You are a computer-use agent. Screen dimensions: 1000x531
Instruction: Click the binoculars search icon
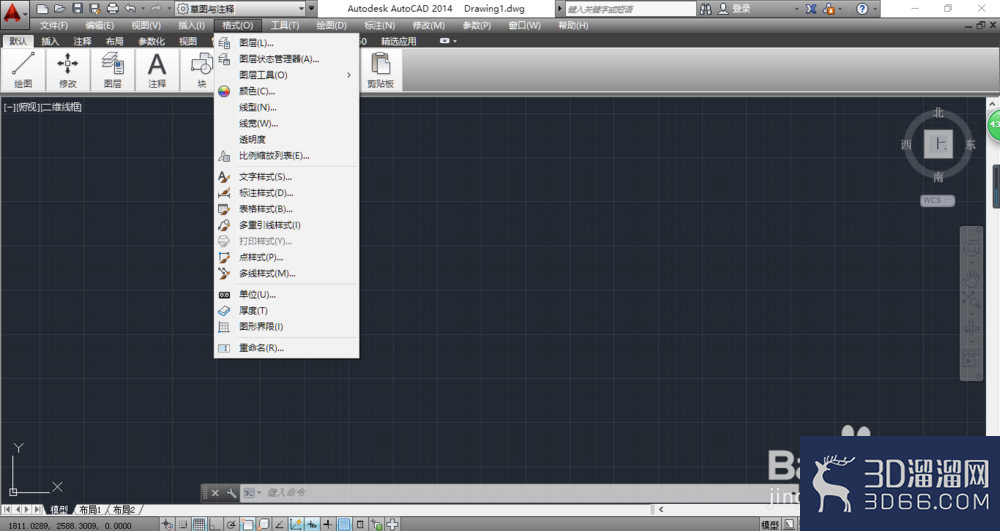pyautogui.click(x=705, y=9)
